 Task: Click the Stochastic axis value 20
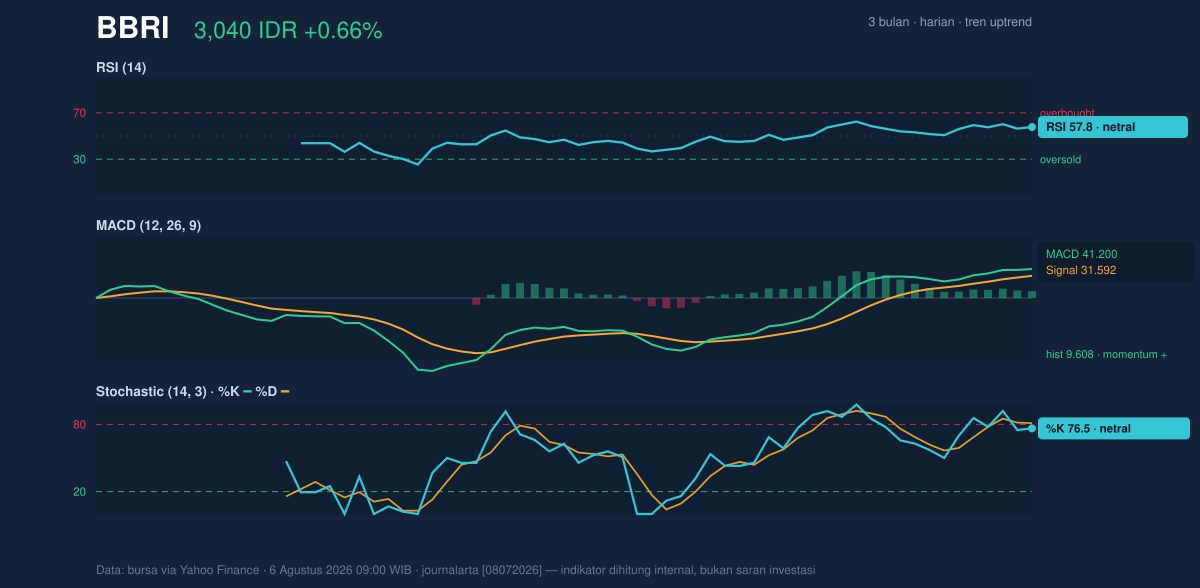79,492
